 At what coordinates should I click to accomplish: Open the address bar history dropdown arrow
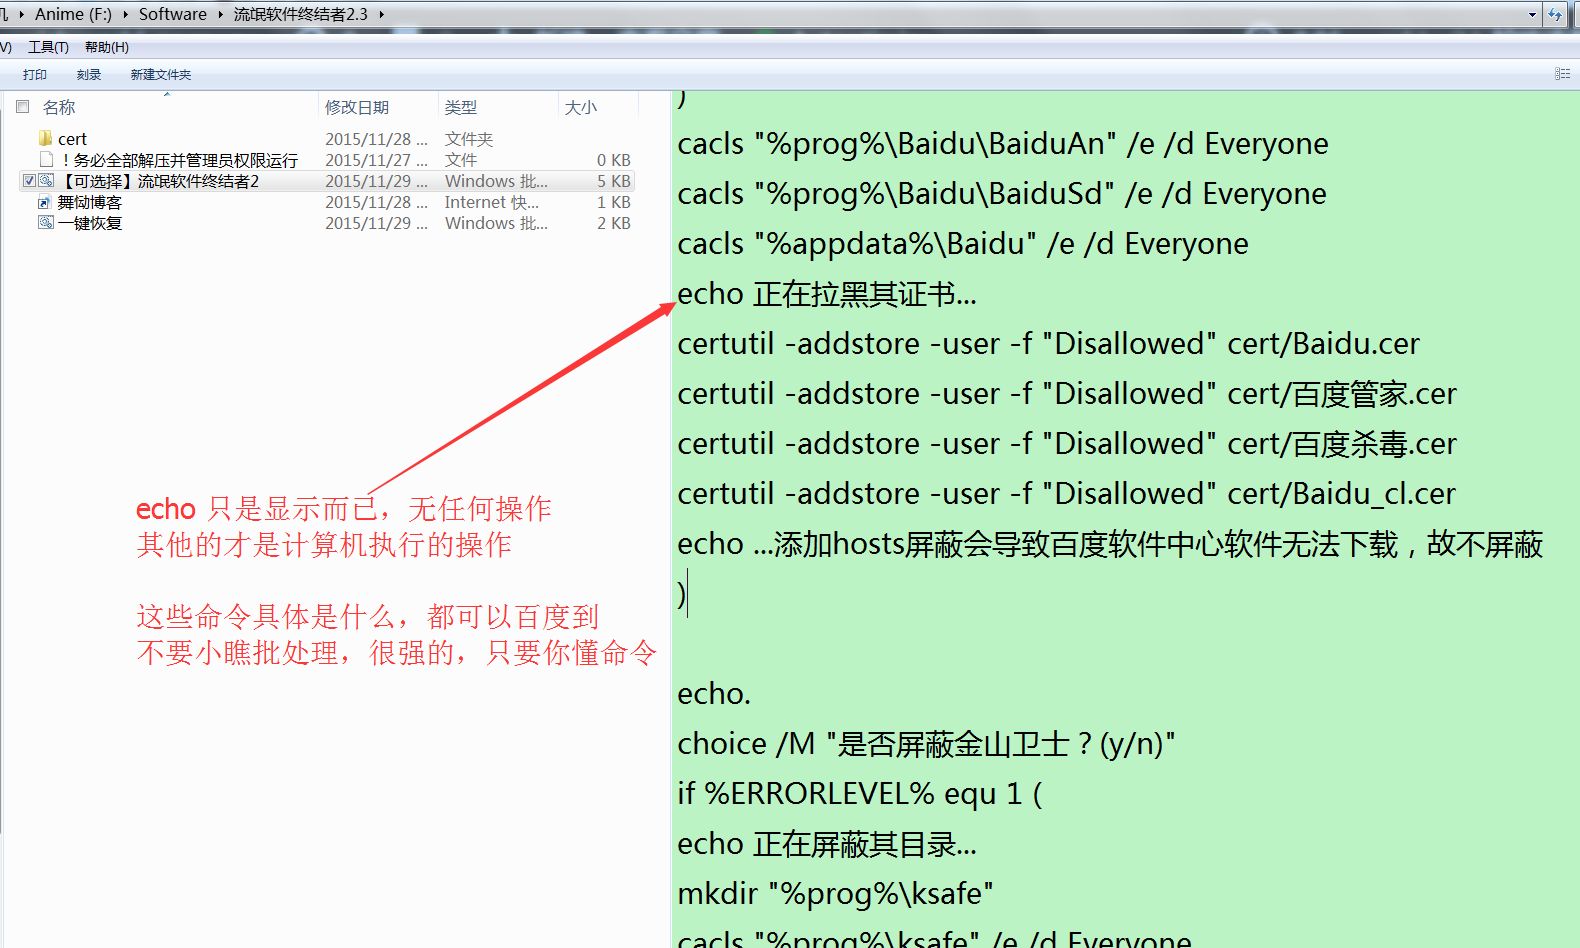(x=1532, y=14)
